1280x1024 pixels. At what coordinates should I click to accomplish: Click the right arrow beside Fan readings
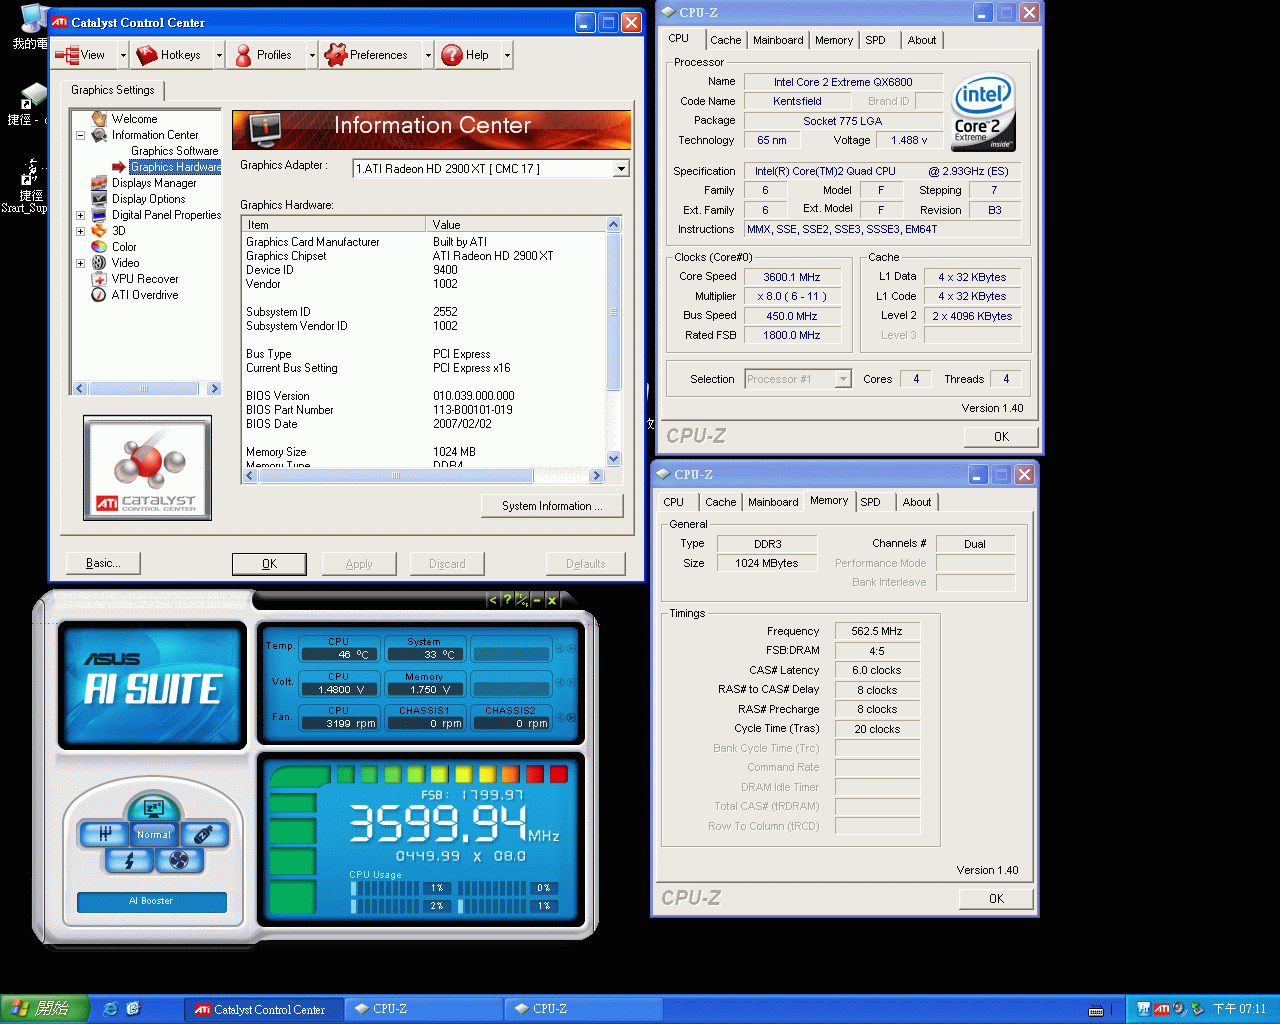(x=571, y=717)
